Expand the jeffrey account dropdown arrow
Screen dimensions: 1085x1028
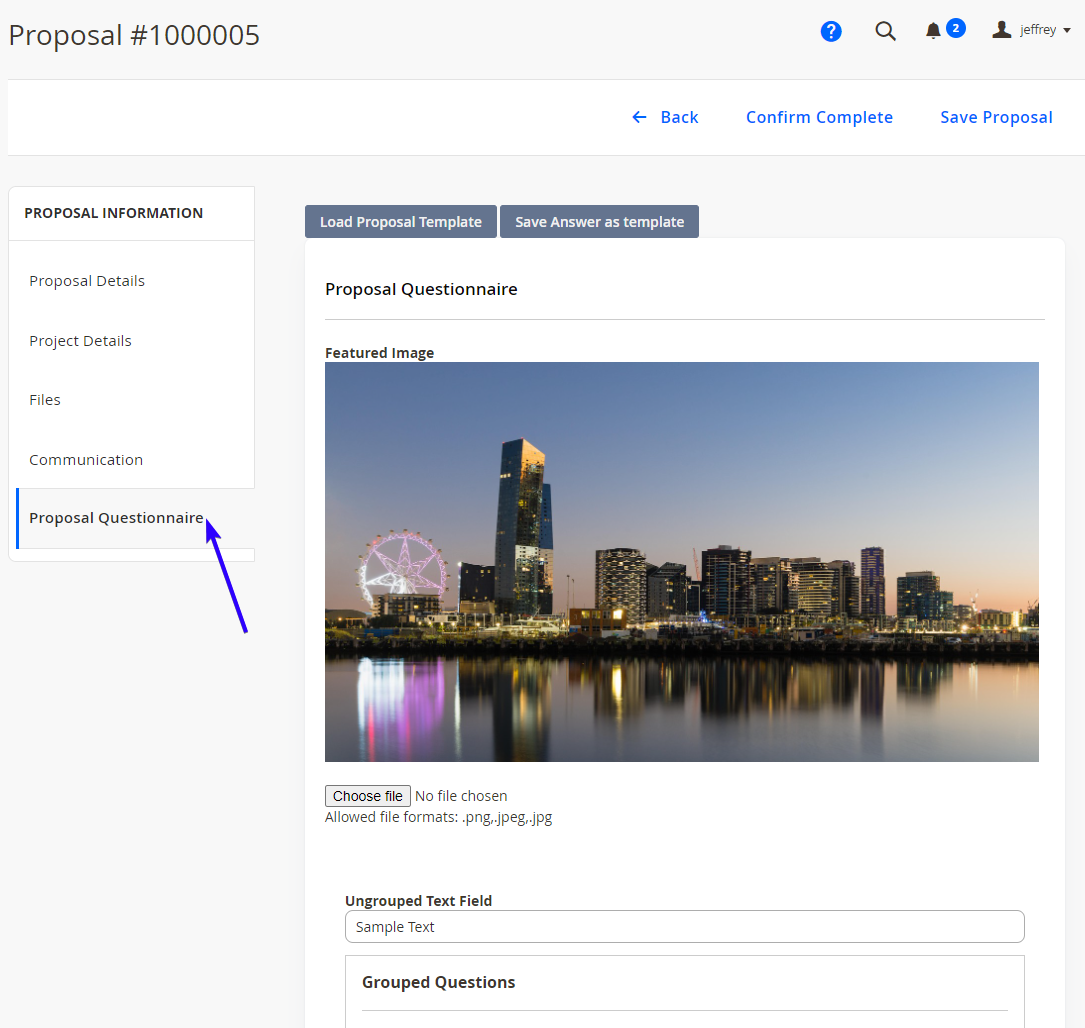tap(1067, 30)
